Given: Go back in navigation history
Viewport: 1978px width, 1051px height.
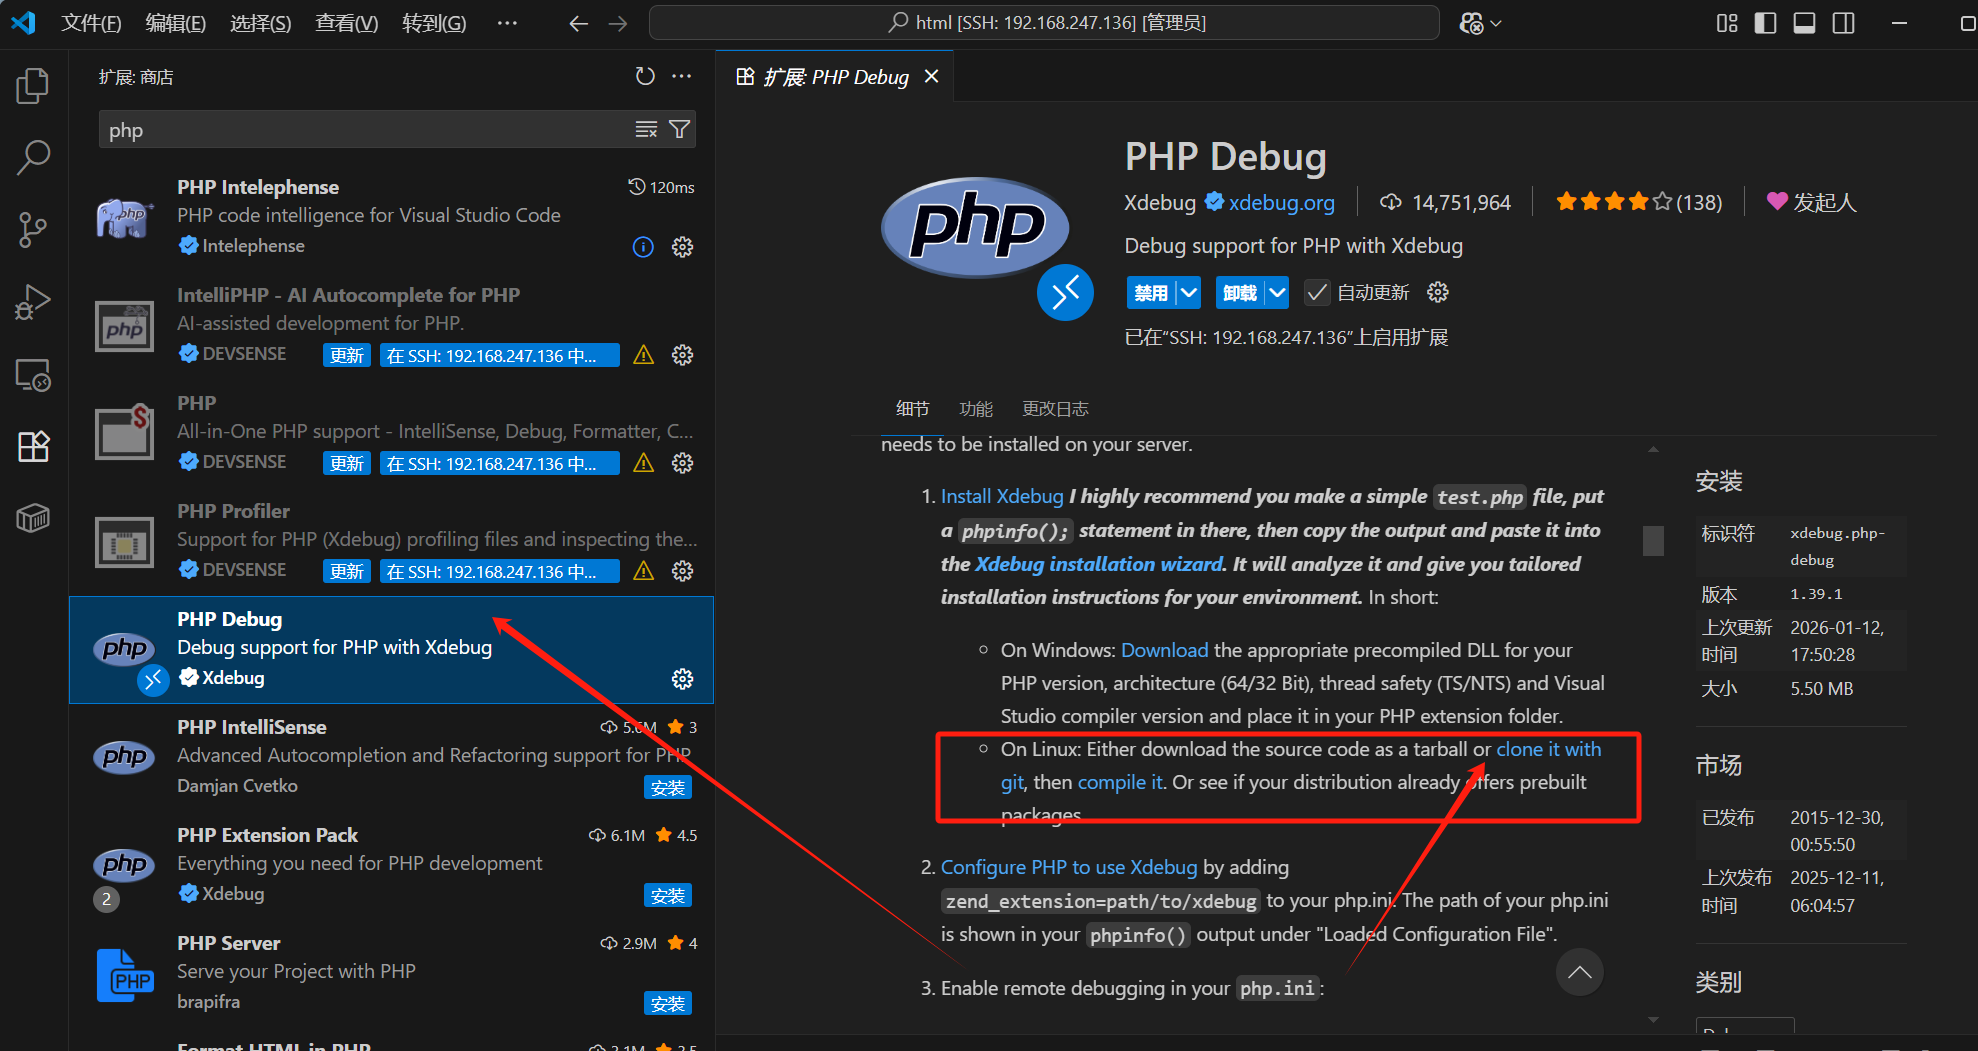Looking at the screenshot, I should [x=578, y=23].
